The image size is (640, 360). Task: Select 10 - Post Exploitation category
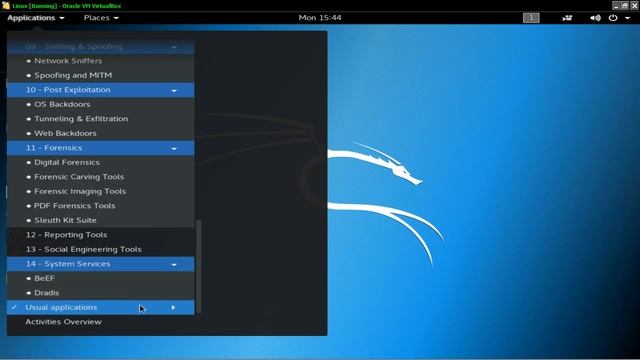(100, 90)
